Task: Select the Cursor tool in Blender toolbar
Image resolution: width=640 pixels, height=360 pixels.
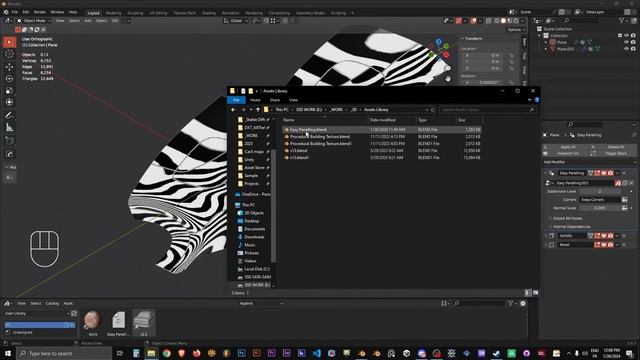Action: click(9, 54)
